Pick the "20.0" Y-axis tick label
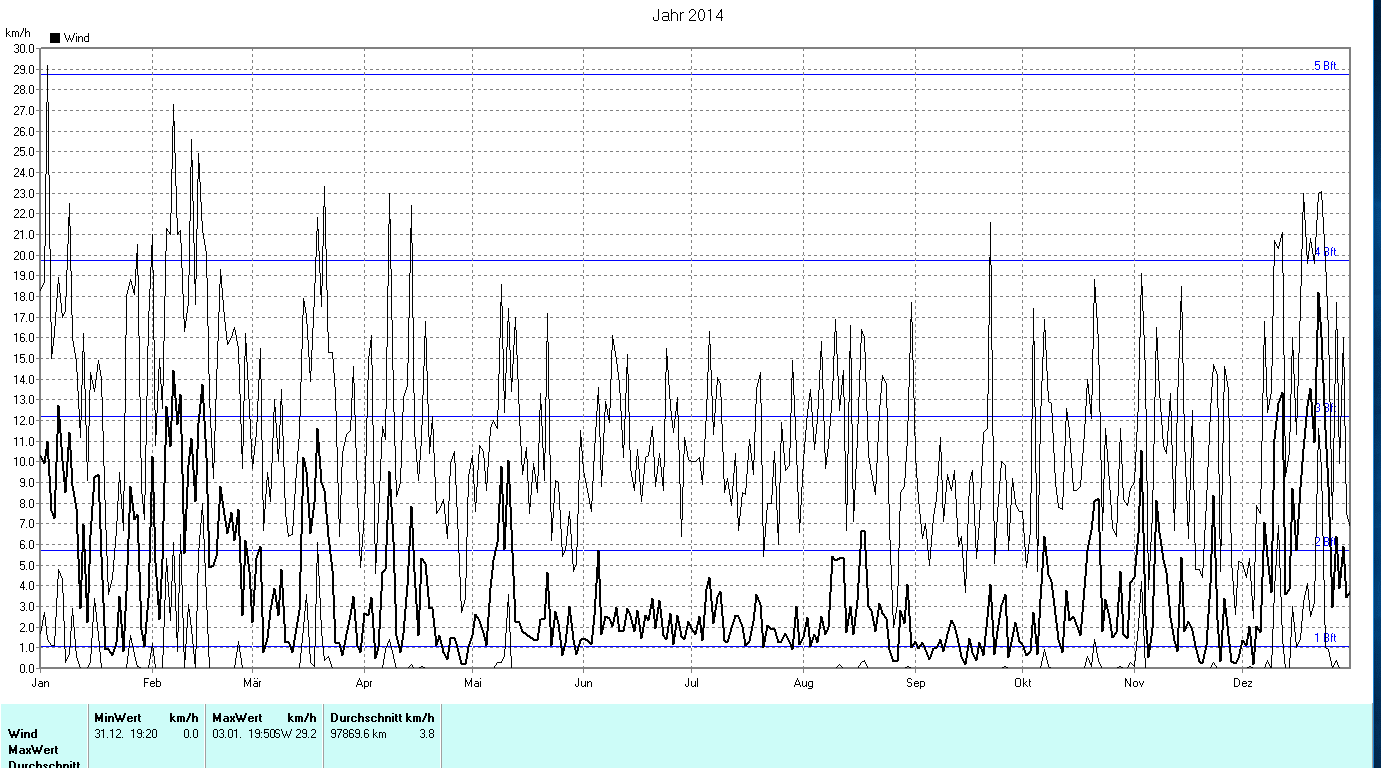 [x=22, y=255]
